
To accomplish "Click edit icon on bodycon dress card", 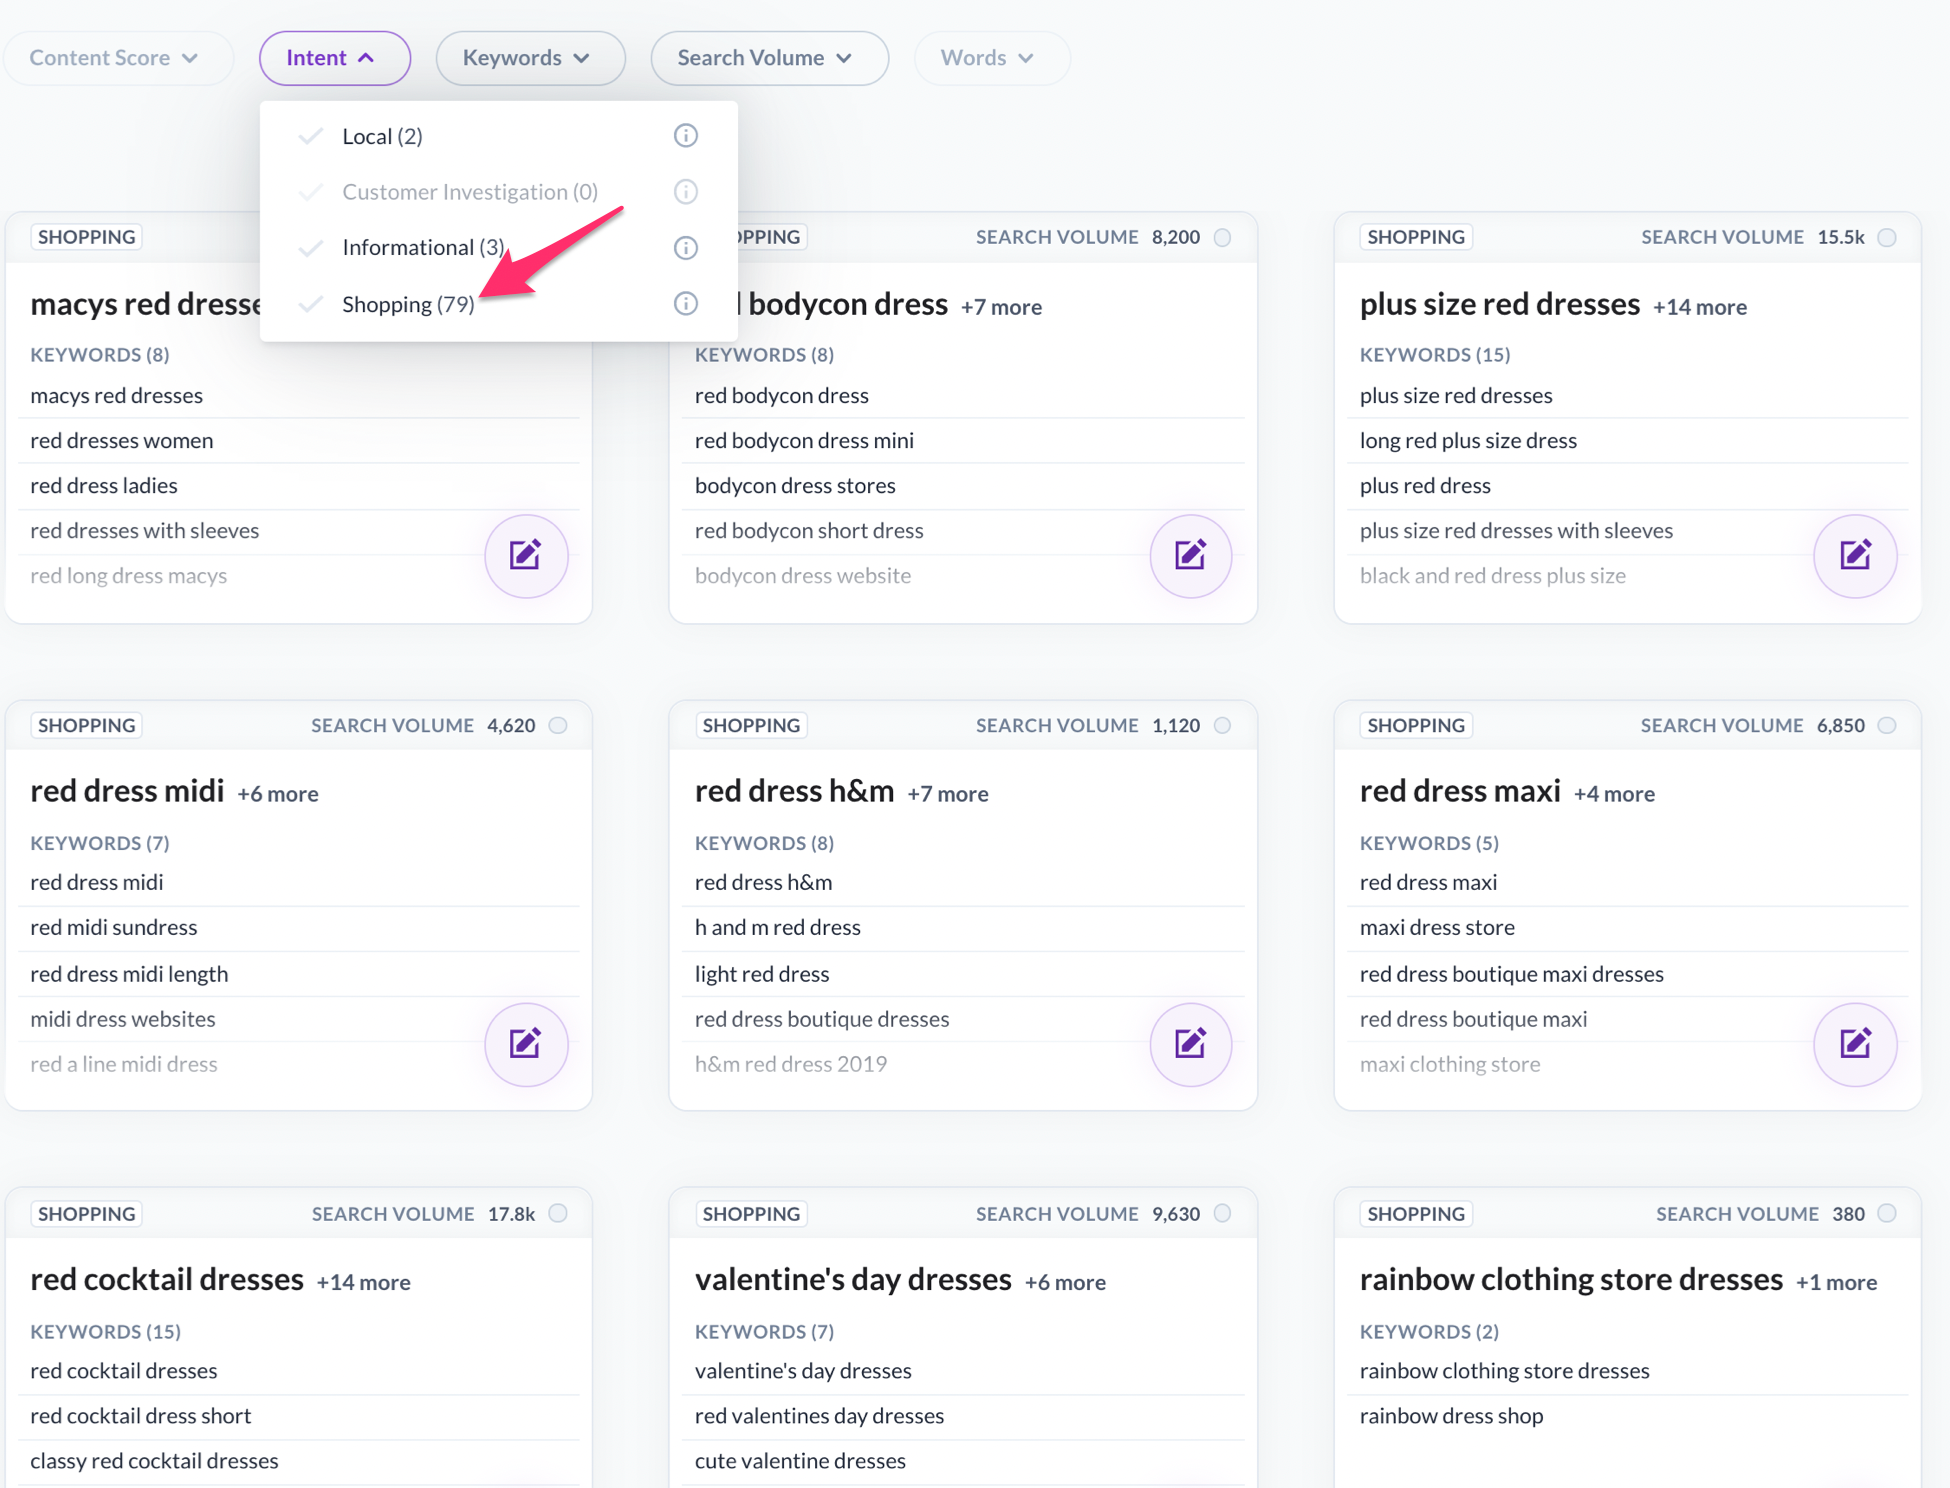I will (1190, 555).
